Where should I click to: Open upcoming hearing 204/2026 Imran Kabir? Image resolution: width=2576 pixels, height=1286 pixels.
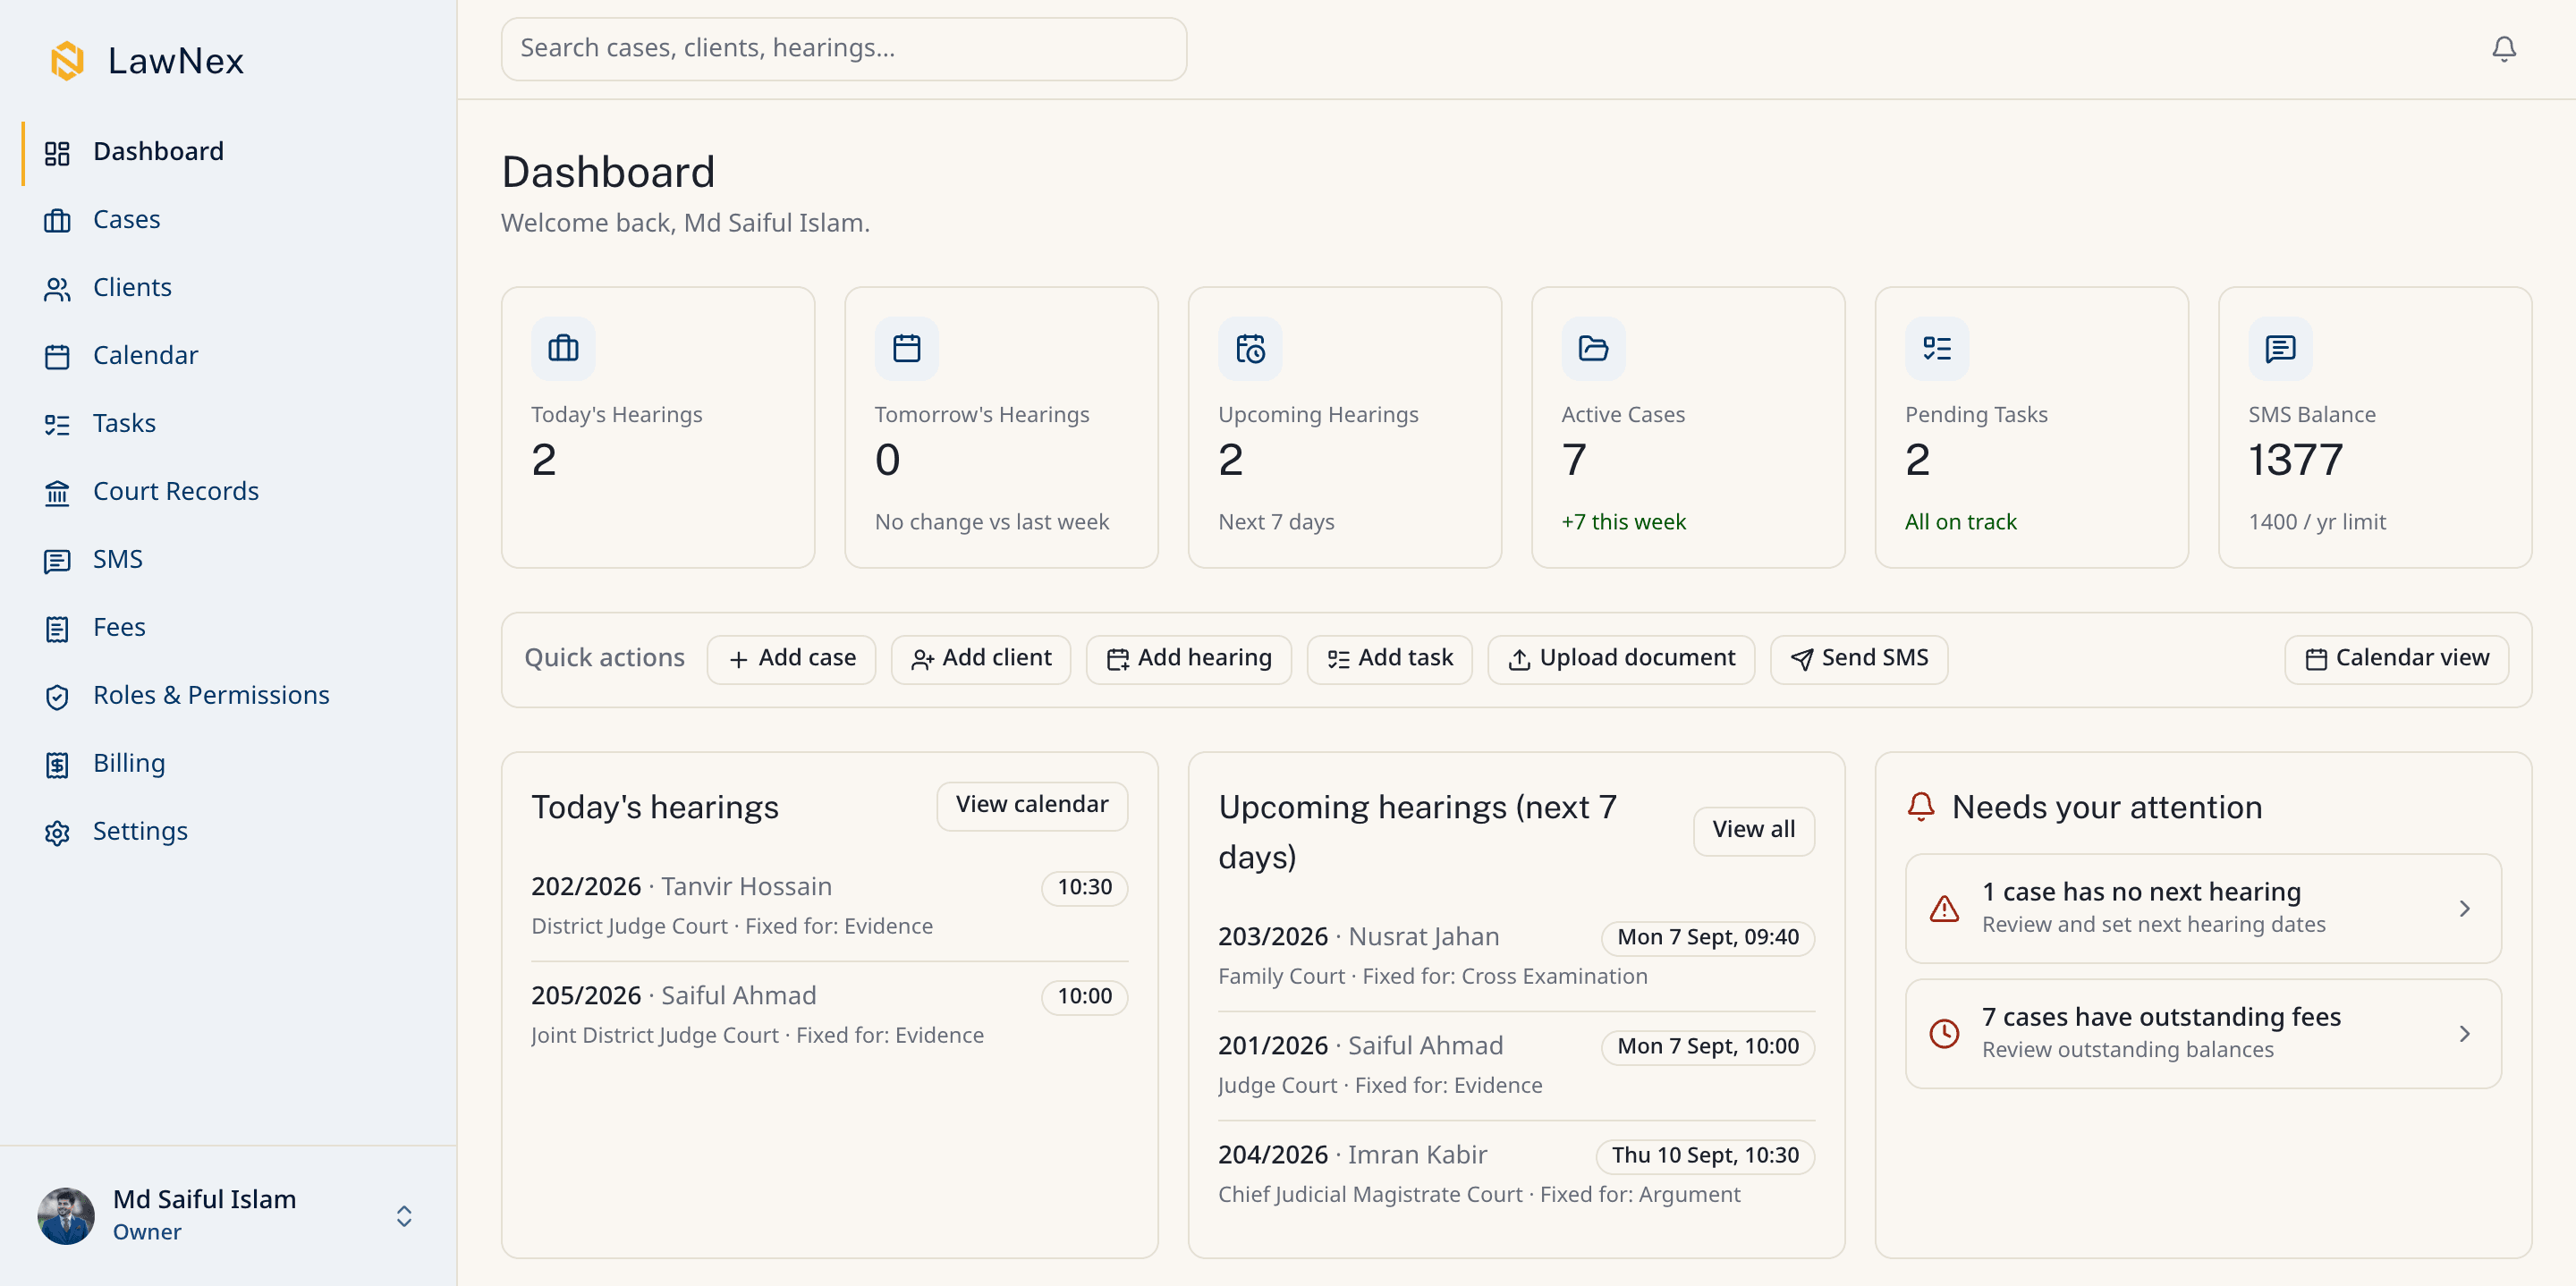point(1516,1173)
